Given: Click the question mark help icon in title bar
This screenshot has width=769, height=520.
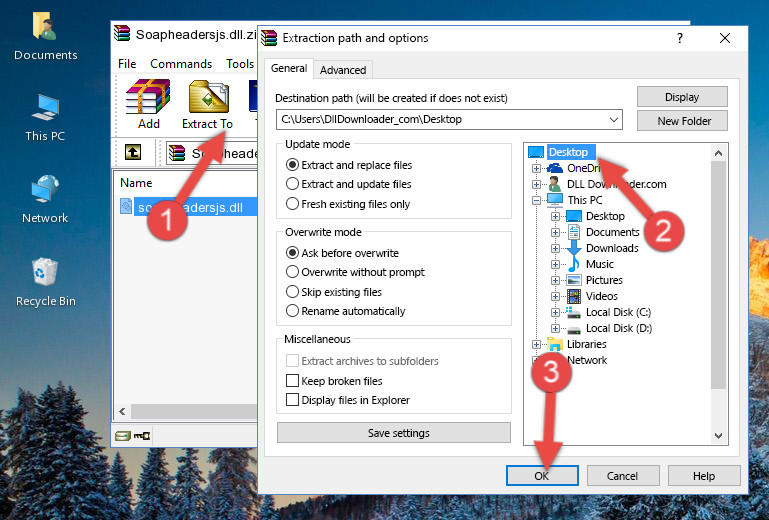Looking at the screenshot, I should pyautogui.click(x=680, y=38).
